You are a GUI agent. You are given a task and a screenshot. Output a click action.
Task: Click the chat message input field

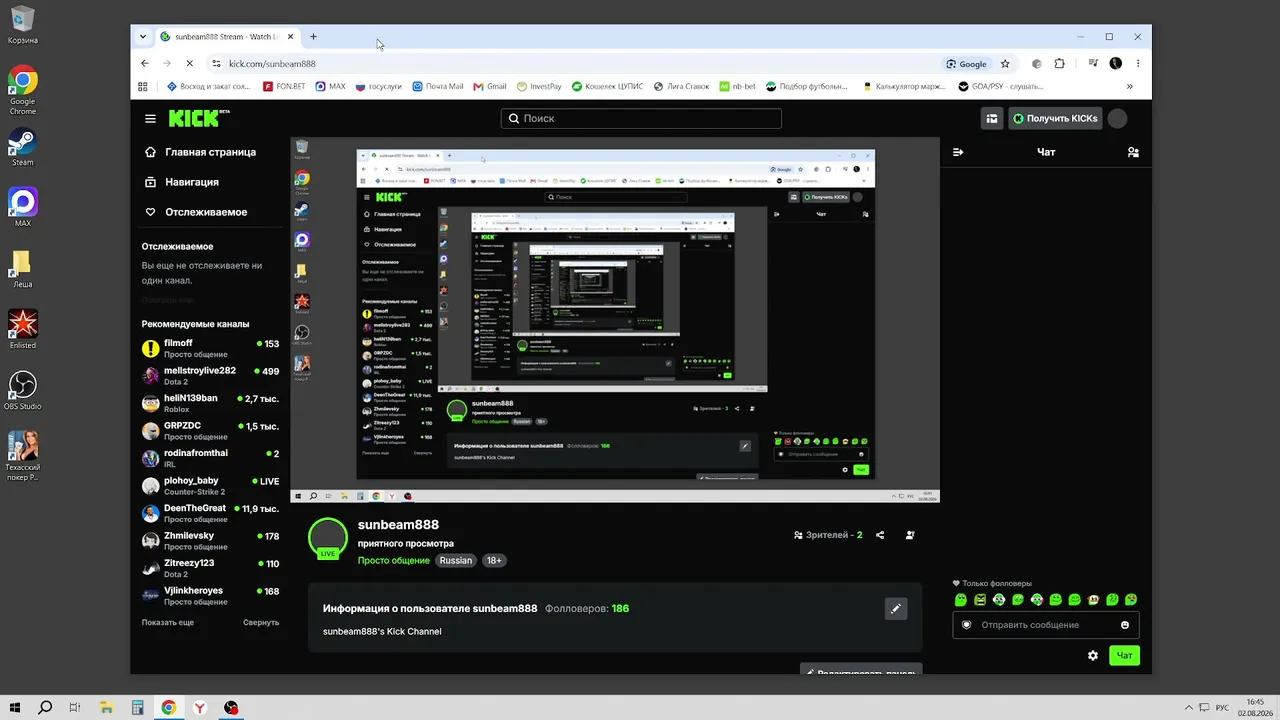pos(1045,625)
